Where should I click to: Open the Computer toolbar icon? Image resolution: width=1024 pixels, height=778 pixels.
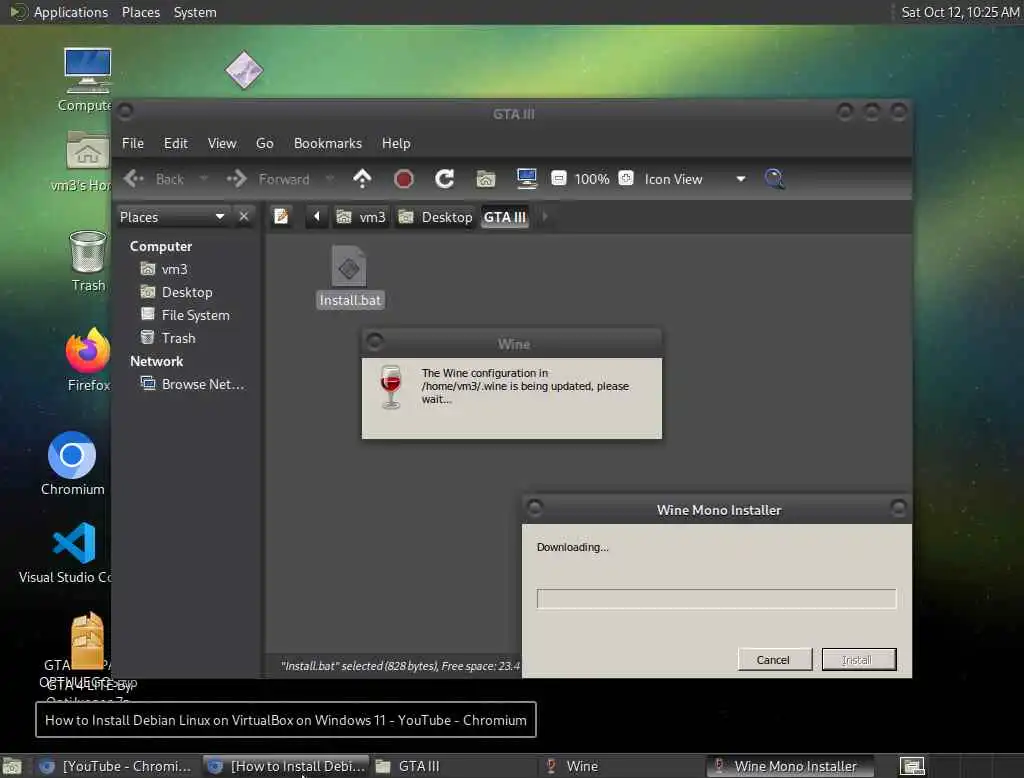526,178
